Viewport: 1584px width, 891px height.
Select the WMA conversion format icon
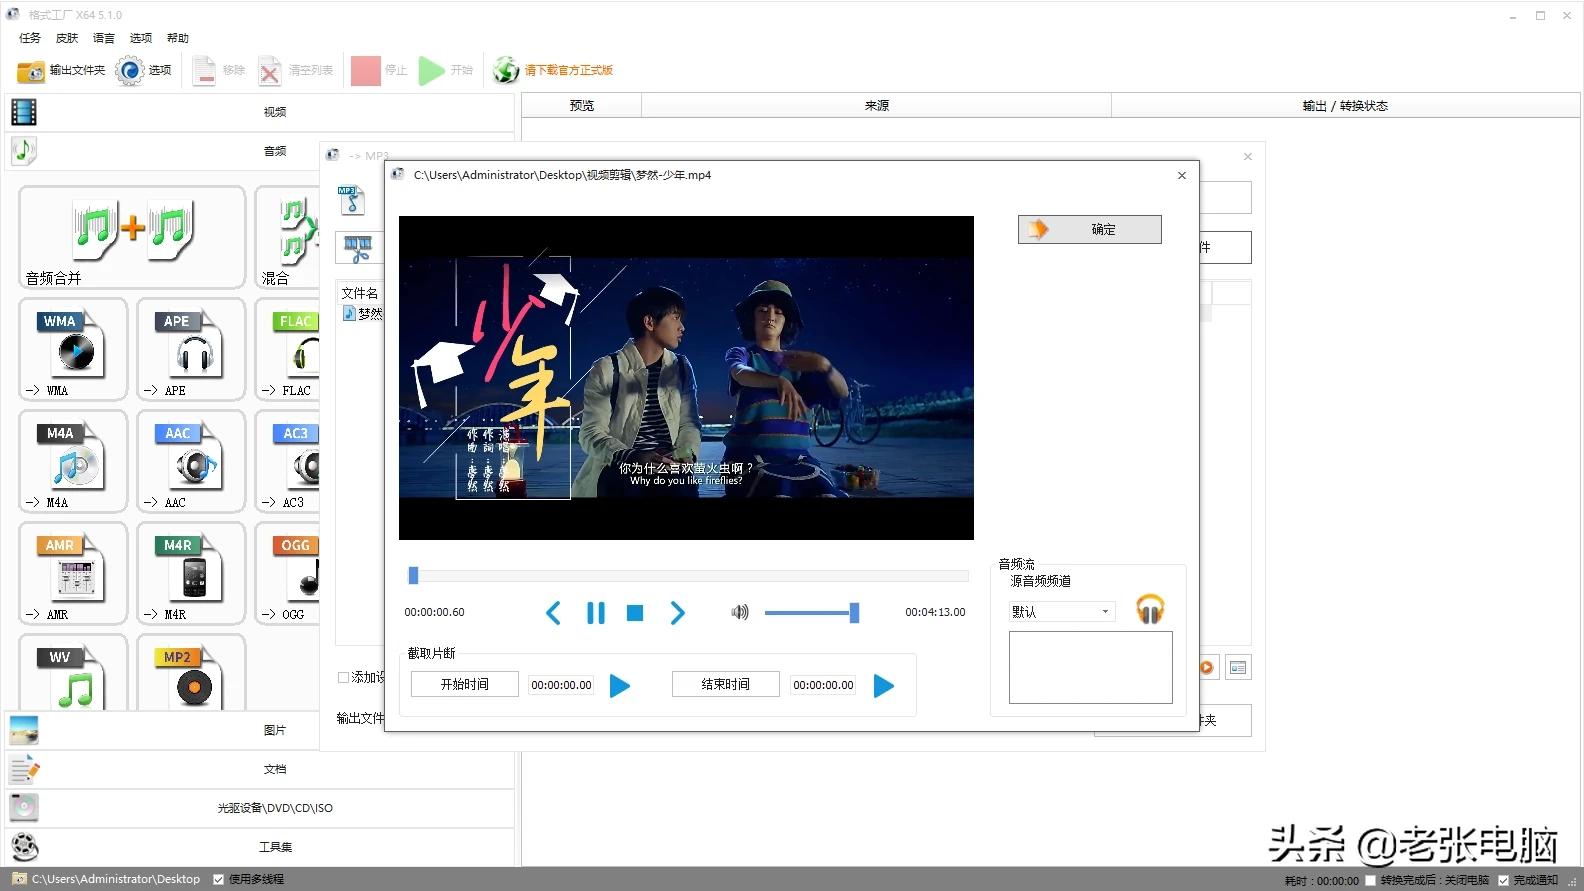[74, 349]
